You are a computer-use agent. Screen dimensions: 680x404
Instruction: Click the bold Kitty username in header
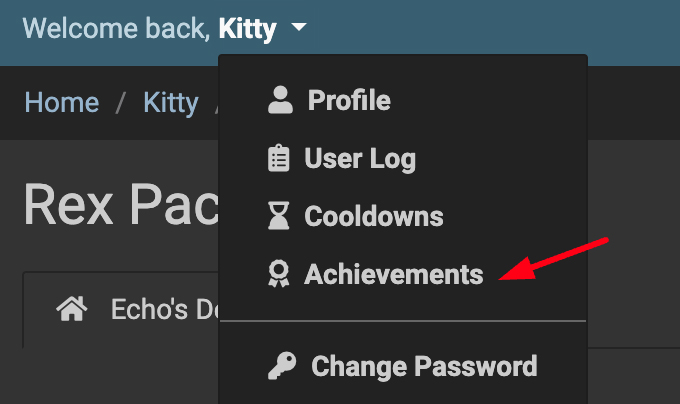point(247,29)
